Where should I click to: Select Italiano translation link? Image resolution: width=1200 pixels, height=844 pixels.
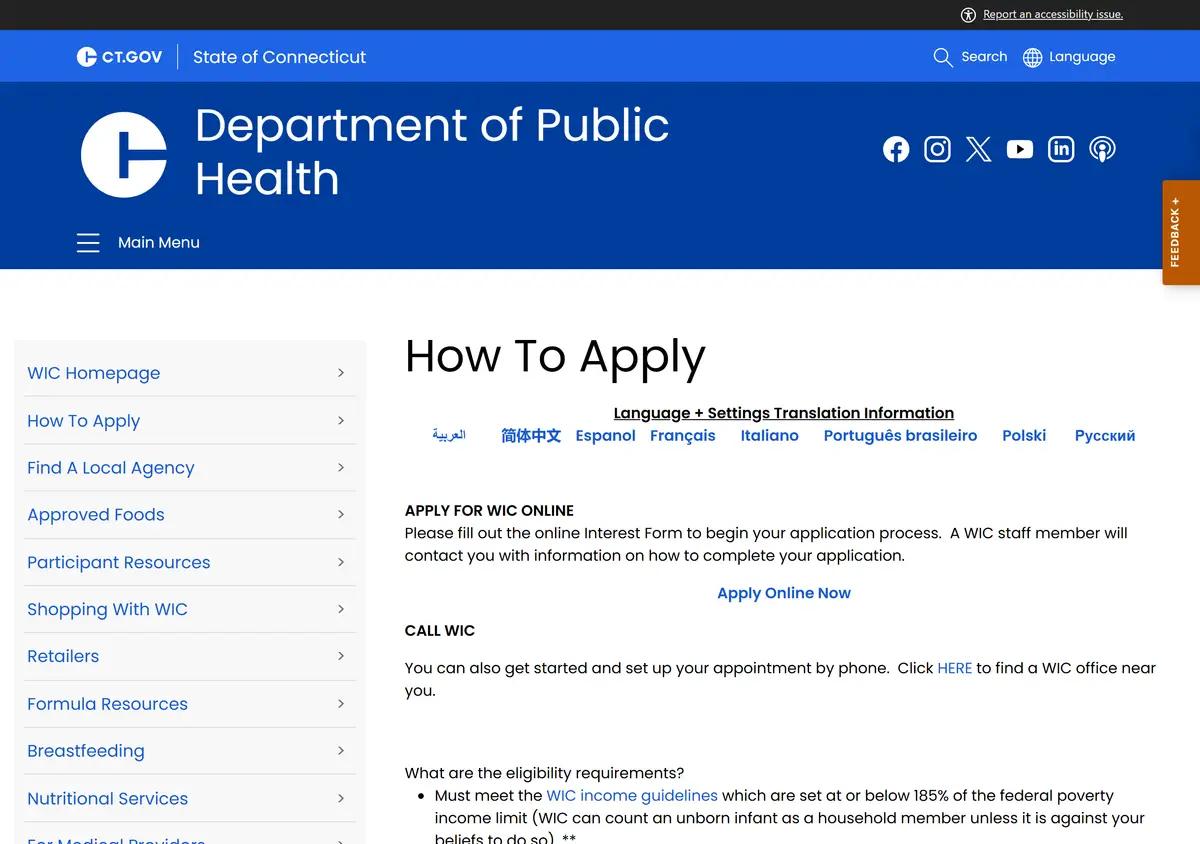770,436
